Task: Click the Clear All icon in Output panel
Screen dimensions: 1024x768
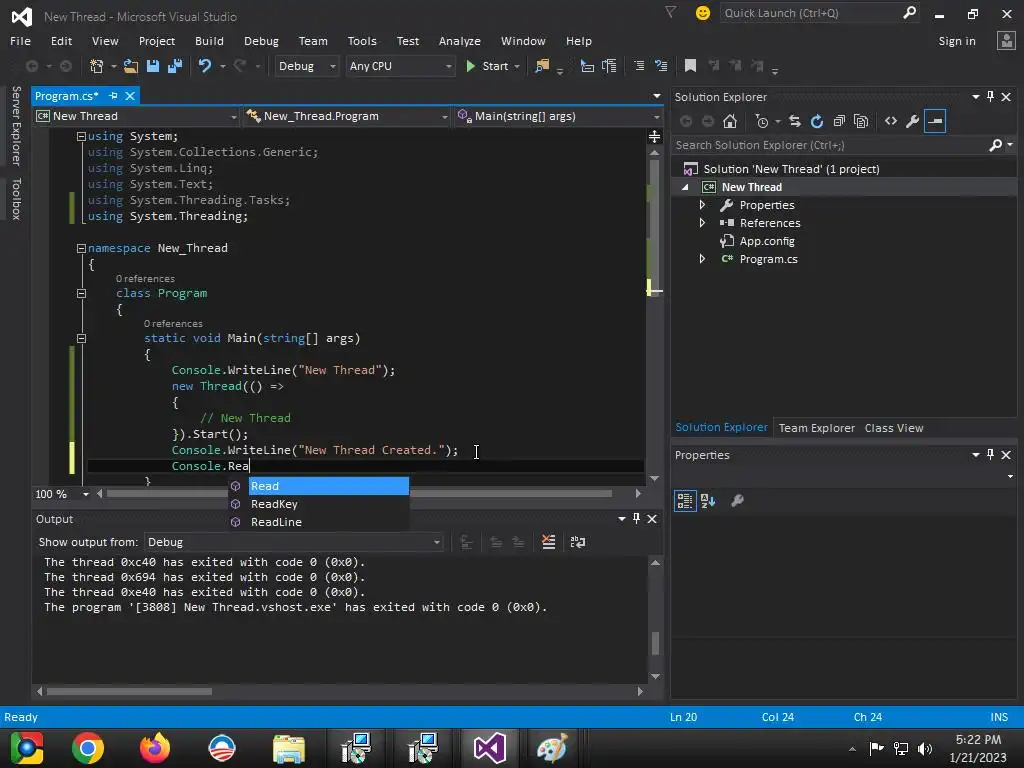Action: click(x=549, y=542)
